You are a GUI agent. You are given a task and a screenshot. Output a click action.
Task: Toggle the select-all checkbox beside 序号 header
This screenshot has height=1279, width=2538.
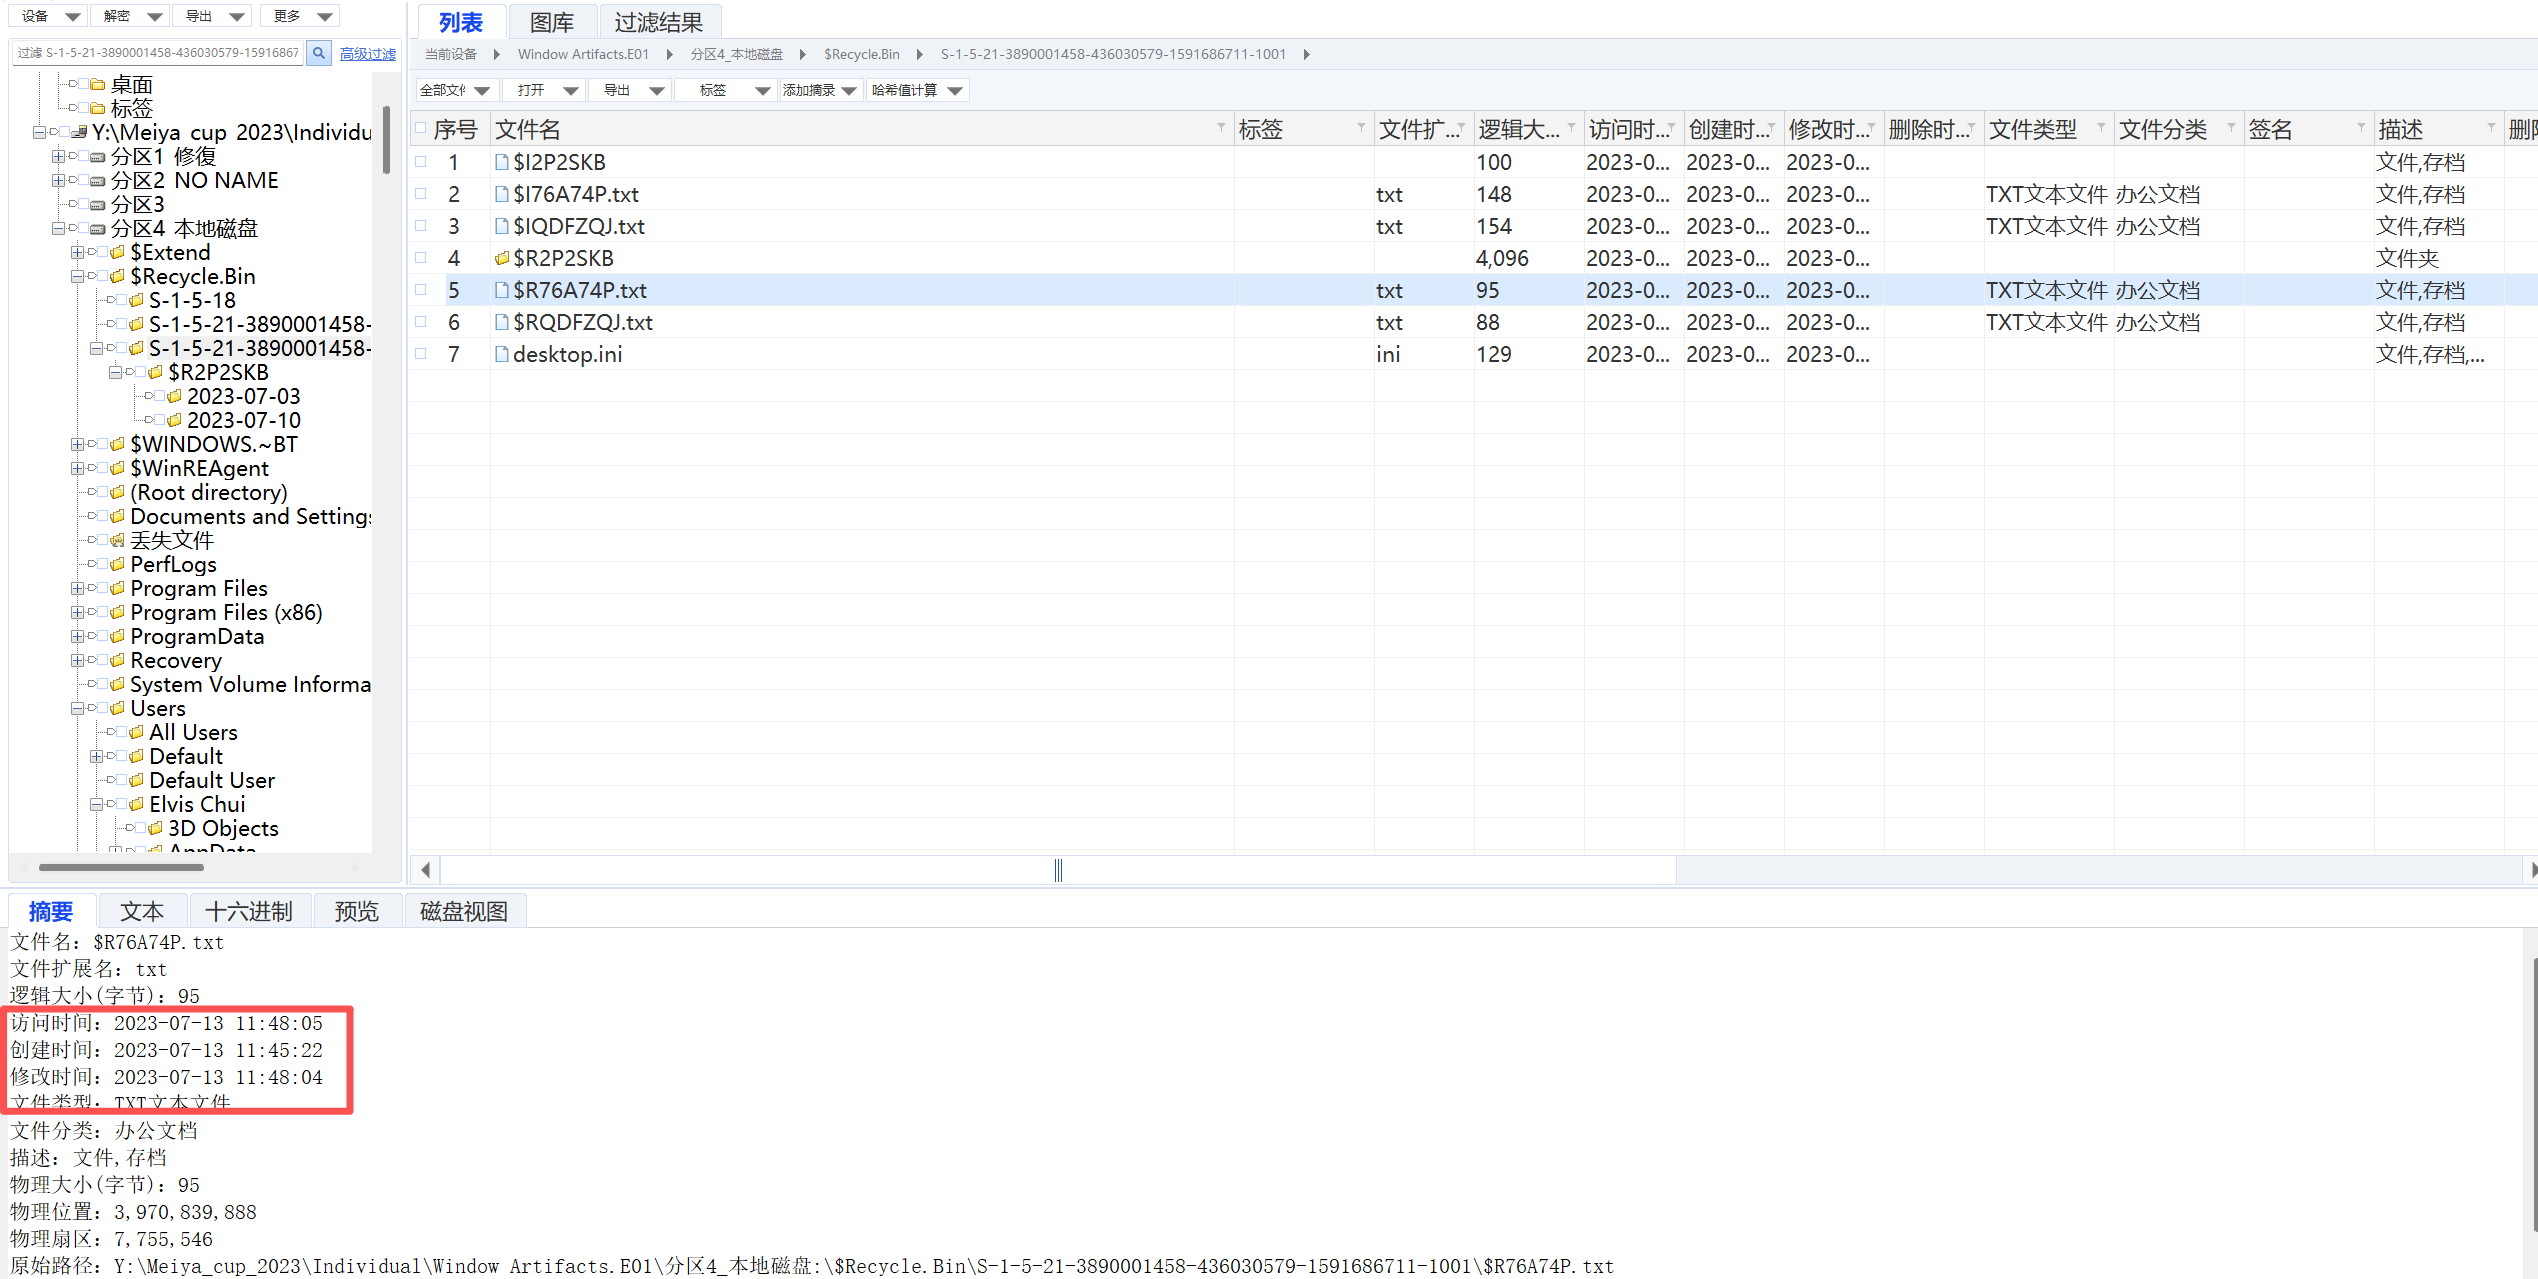(421, 128)
